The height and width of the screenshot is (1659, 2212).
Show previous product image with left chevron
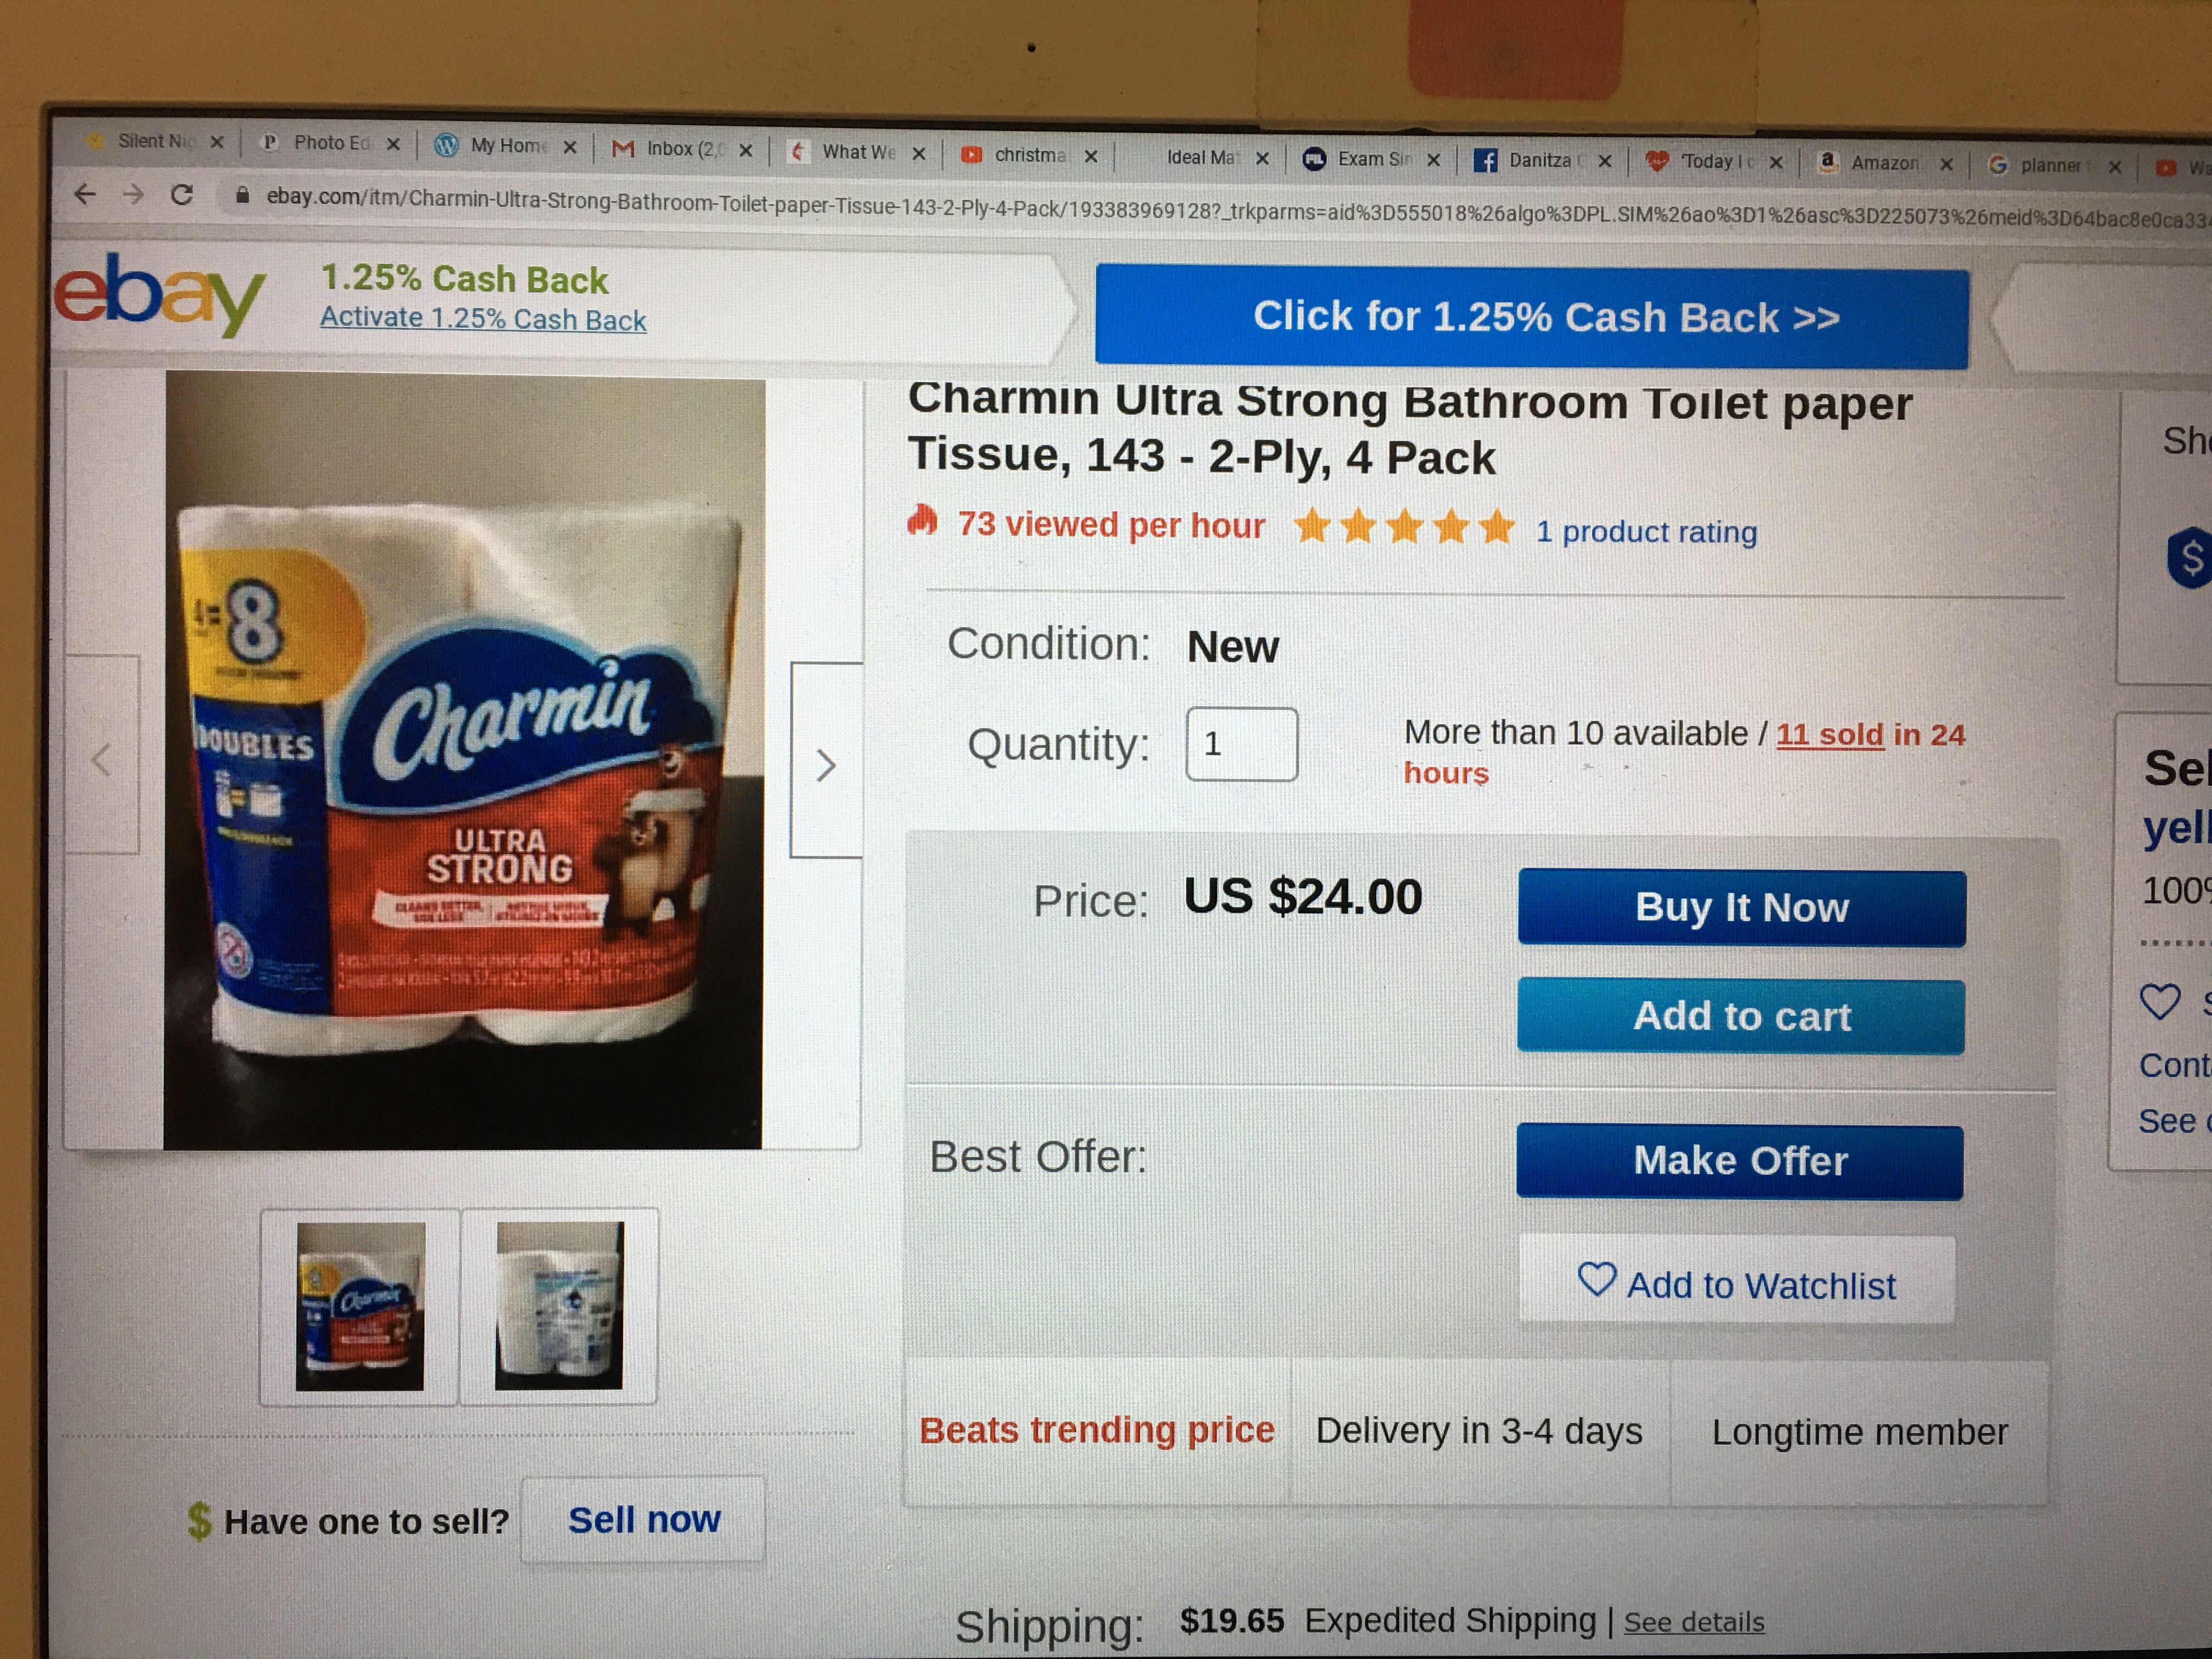[x=101, y=759]
